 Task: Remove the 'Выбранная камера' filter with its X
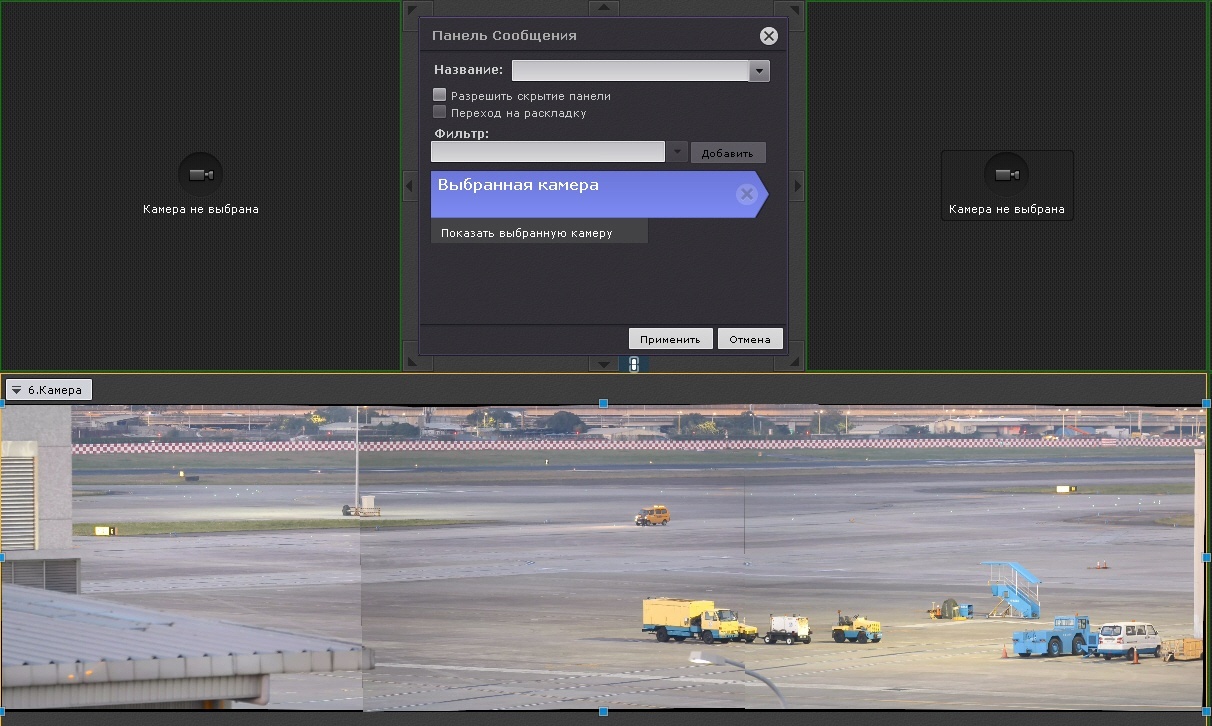[746, 195]
